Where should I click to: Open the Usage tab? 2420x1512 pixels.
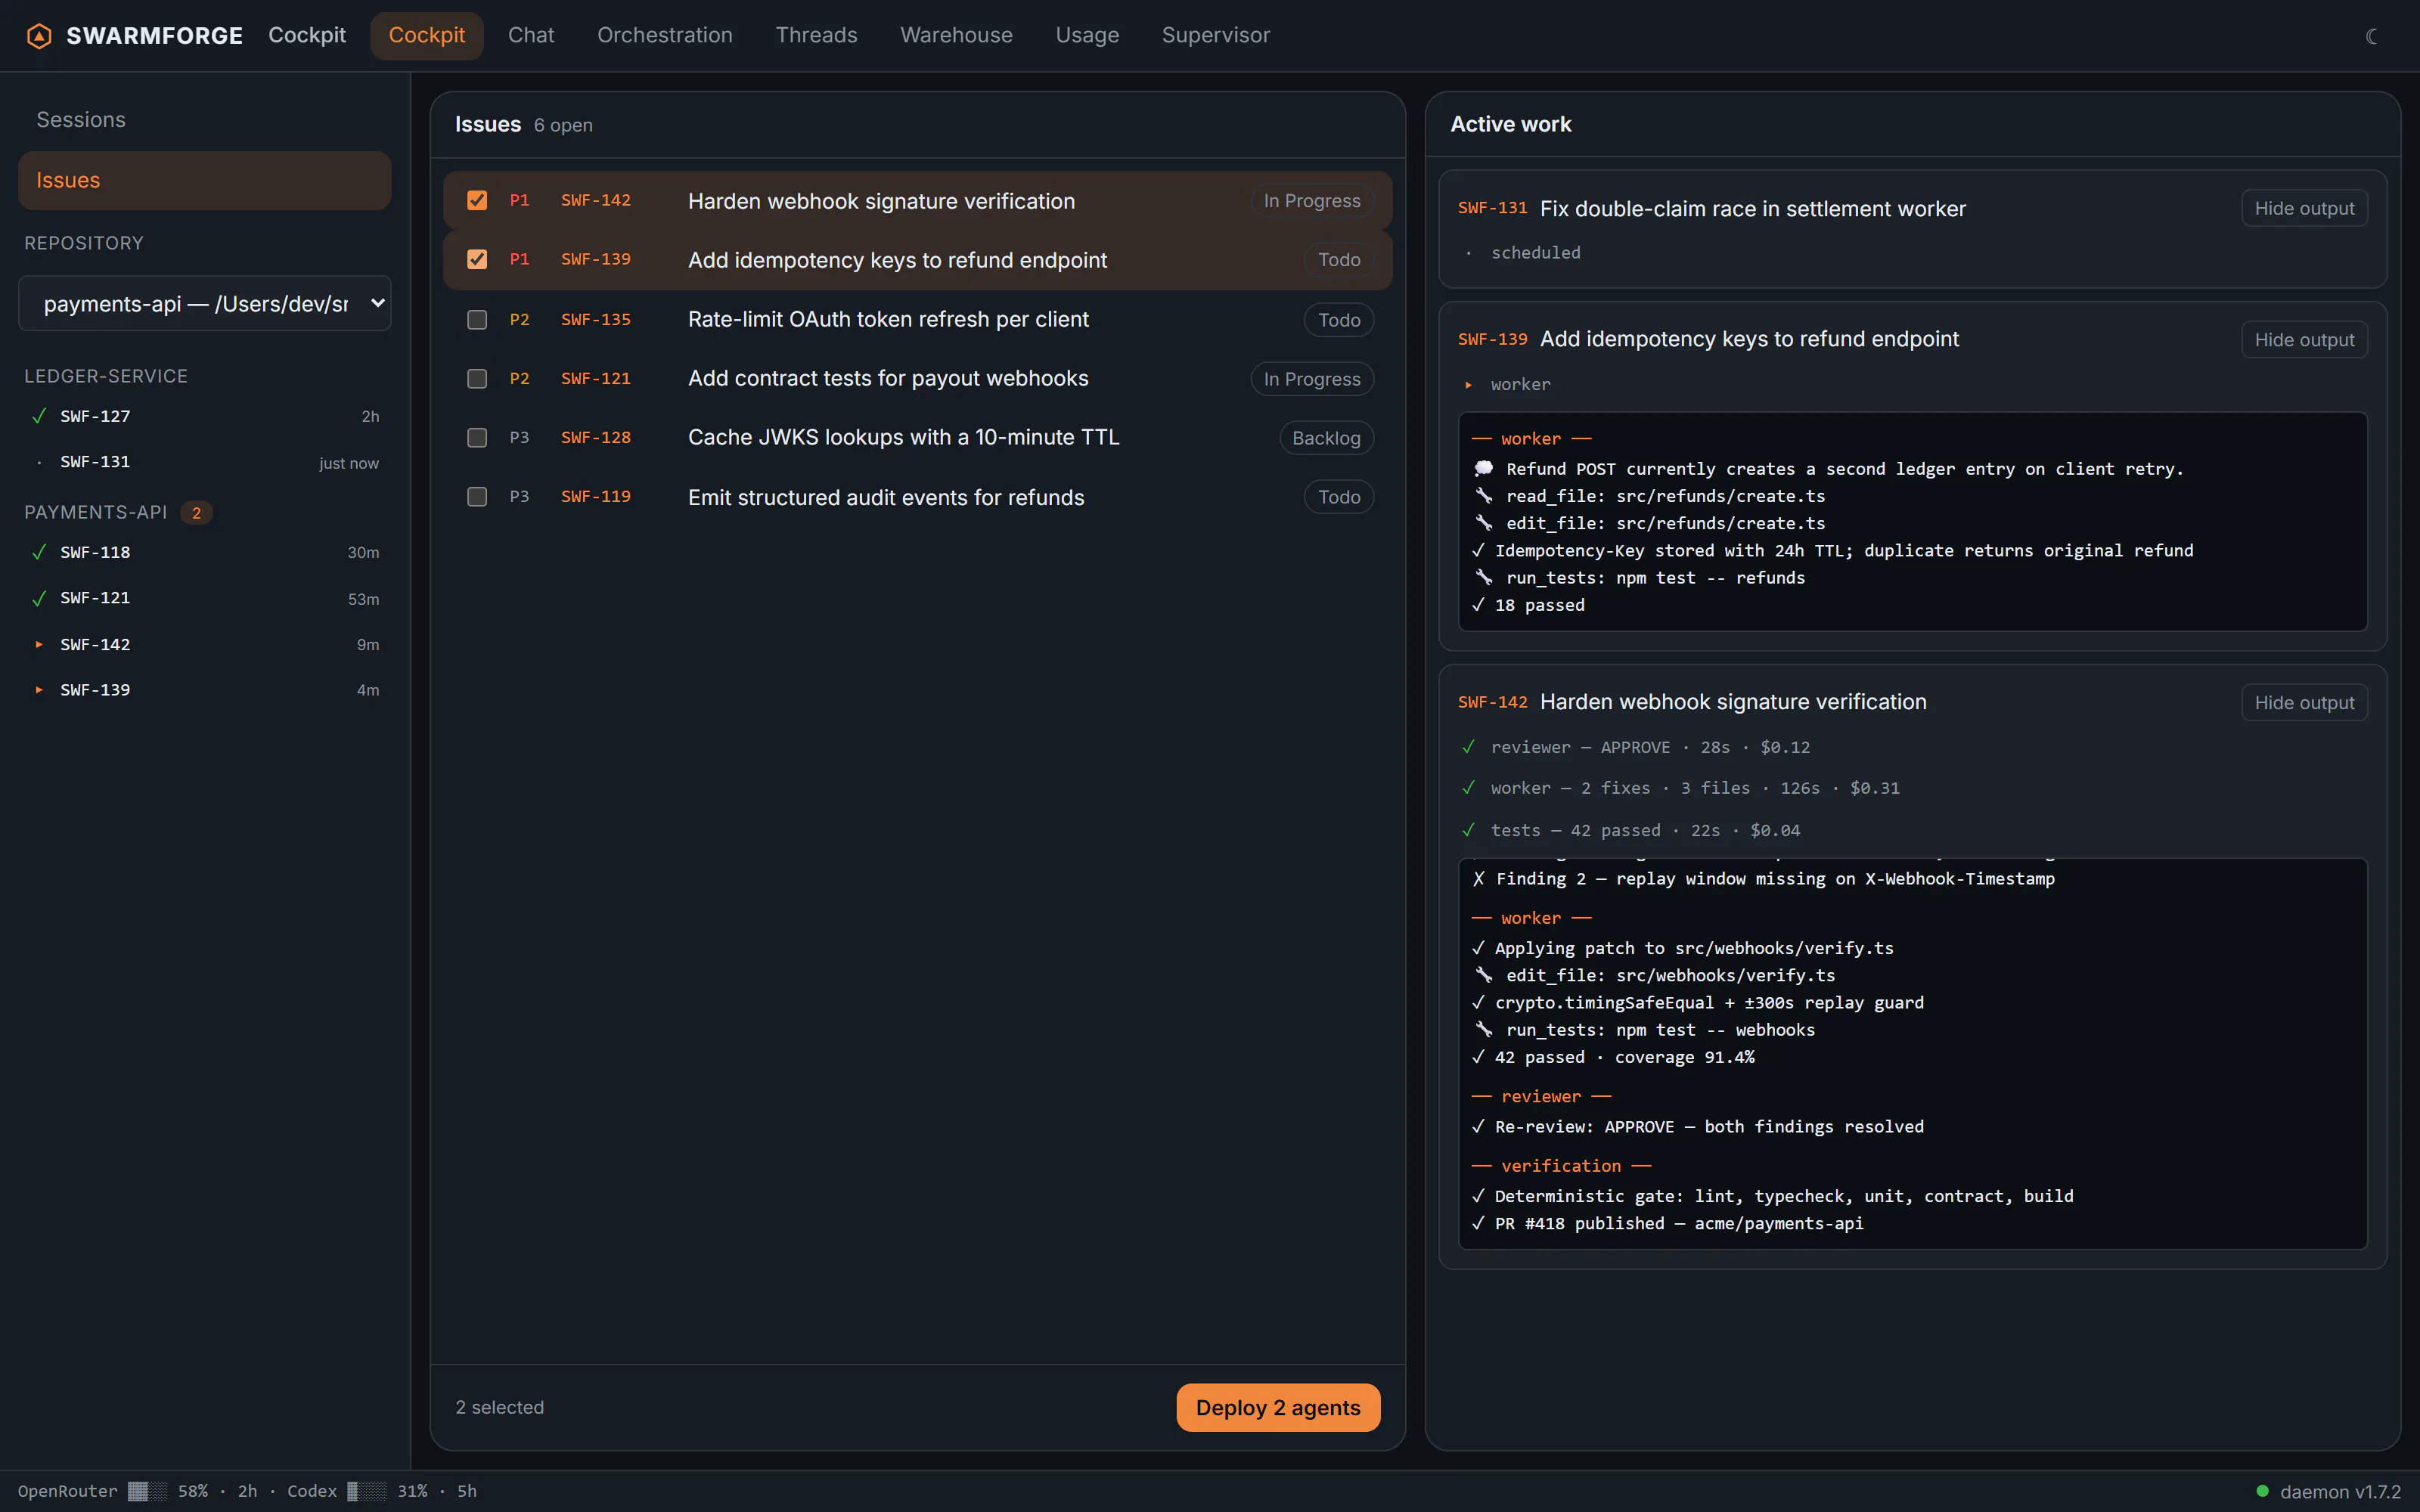[x=1087, y=35]
